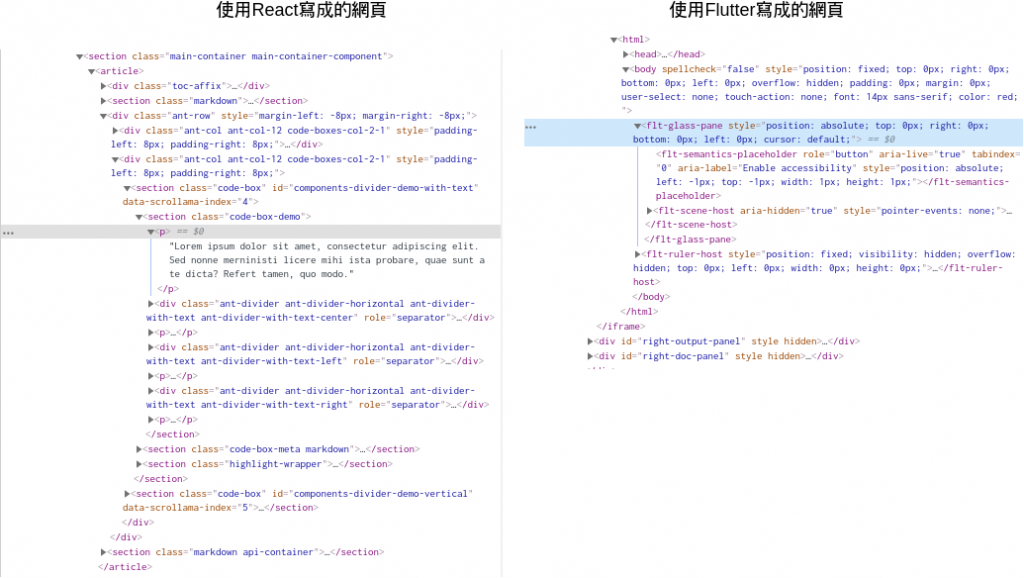Expand the code-box-meta markdown section
The image size is (1024, 578).
139,449
